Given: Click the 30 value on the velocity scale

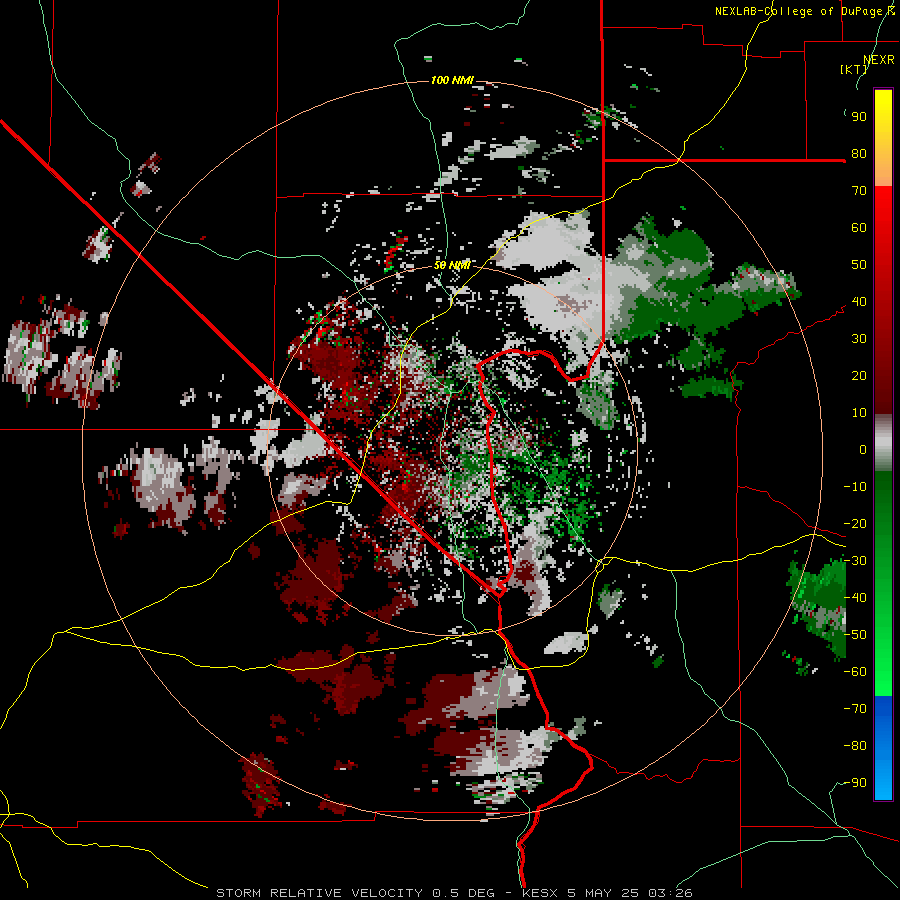Looking at the screenshot, I should tap(859, 339).
